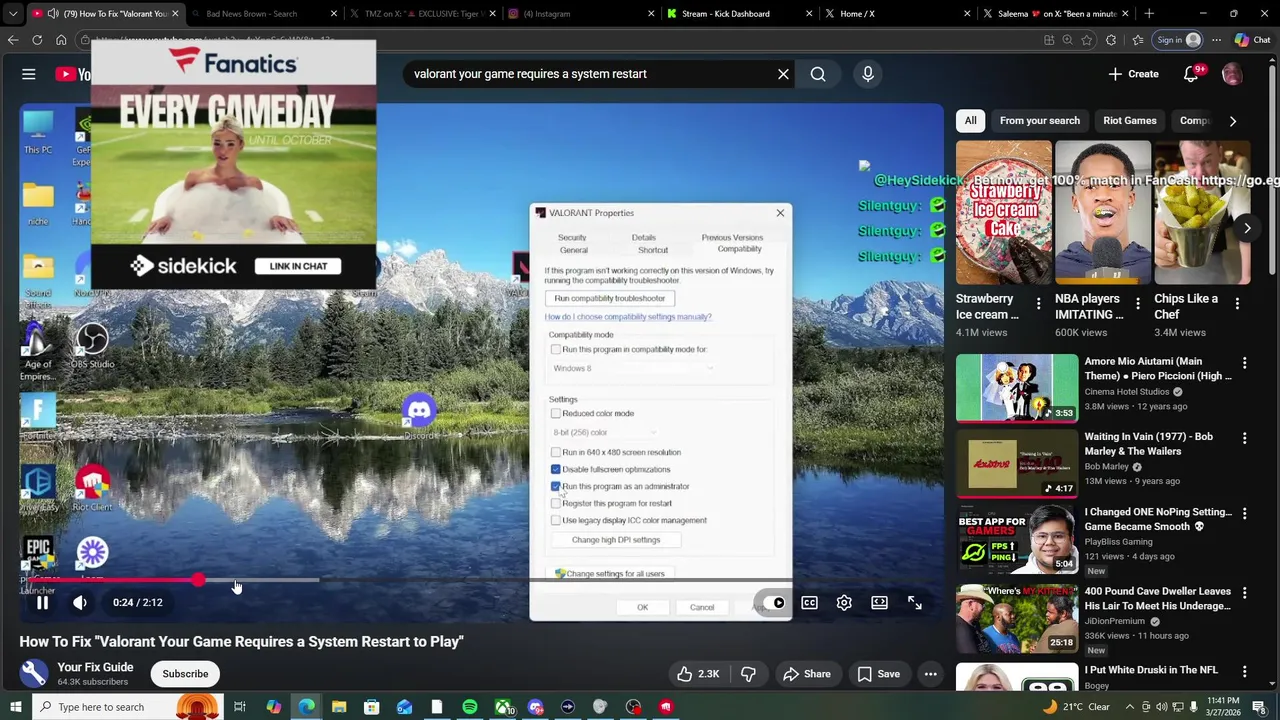Open a new browser tab
This screenshot has width=1280, height=720.
click(1149, 14)
